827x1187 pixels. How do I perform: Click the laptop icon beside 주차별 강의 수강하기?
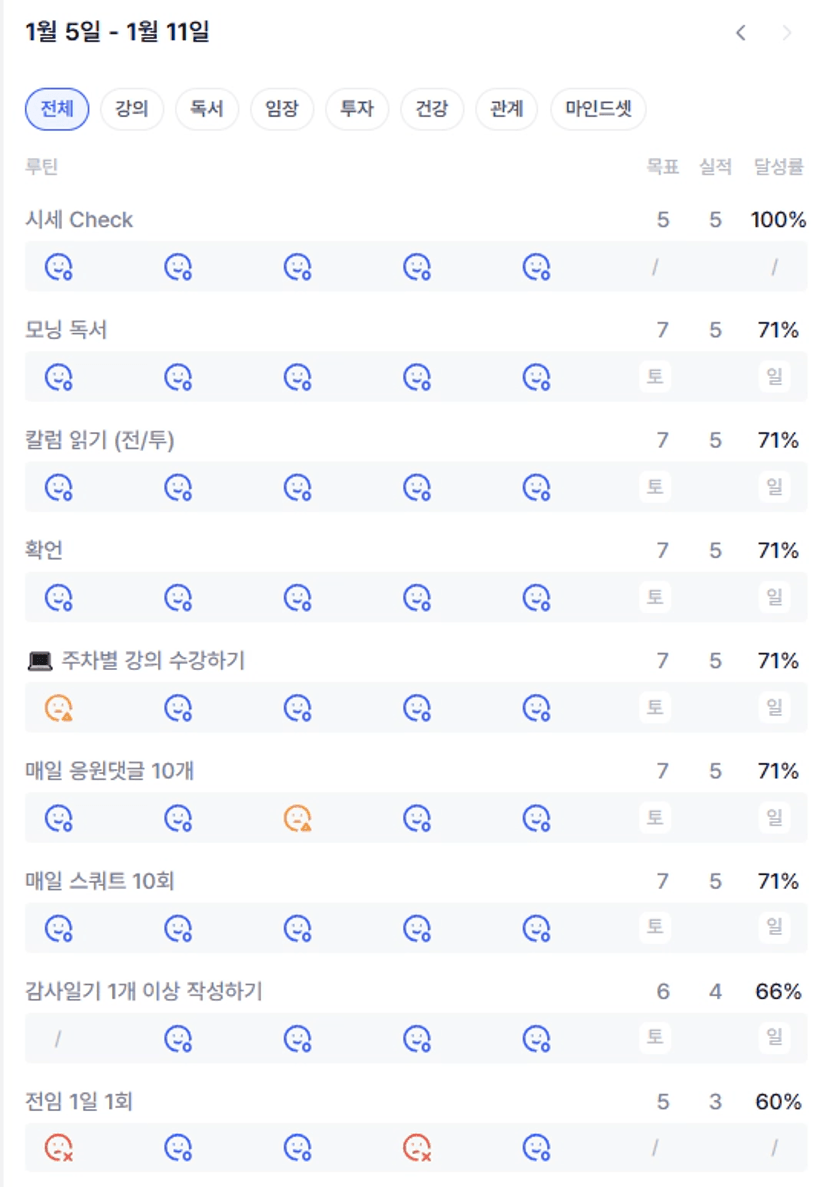(39, 661)
